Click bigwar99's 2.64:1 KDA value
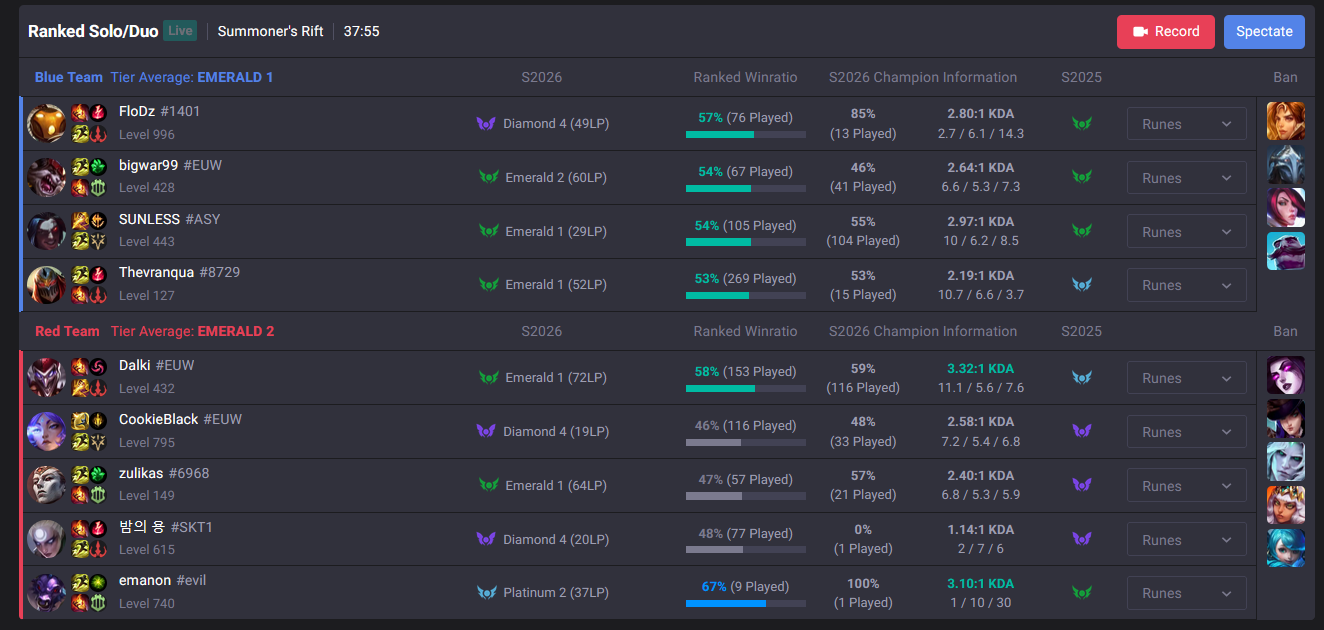 [981, 168]
